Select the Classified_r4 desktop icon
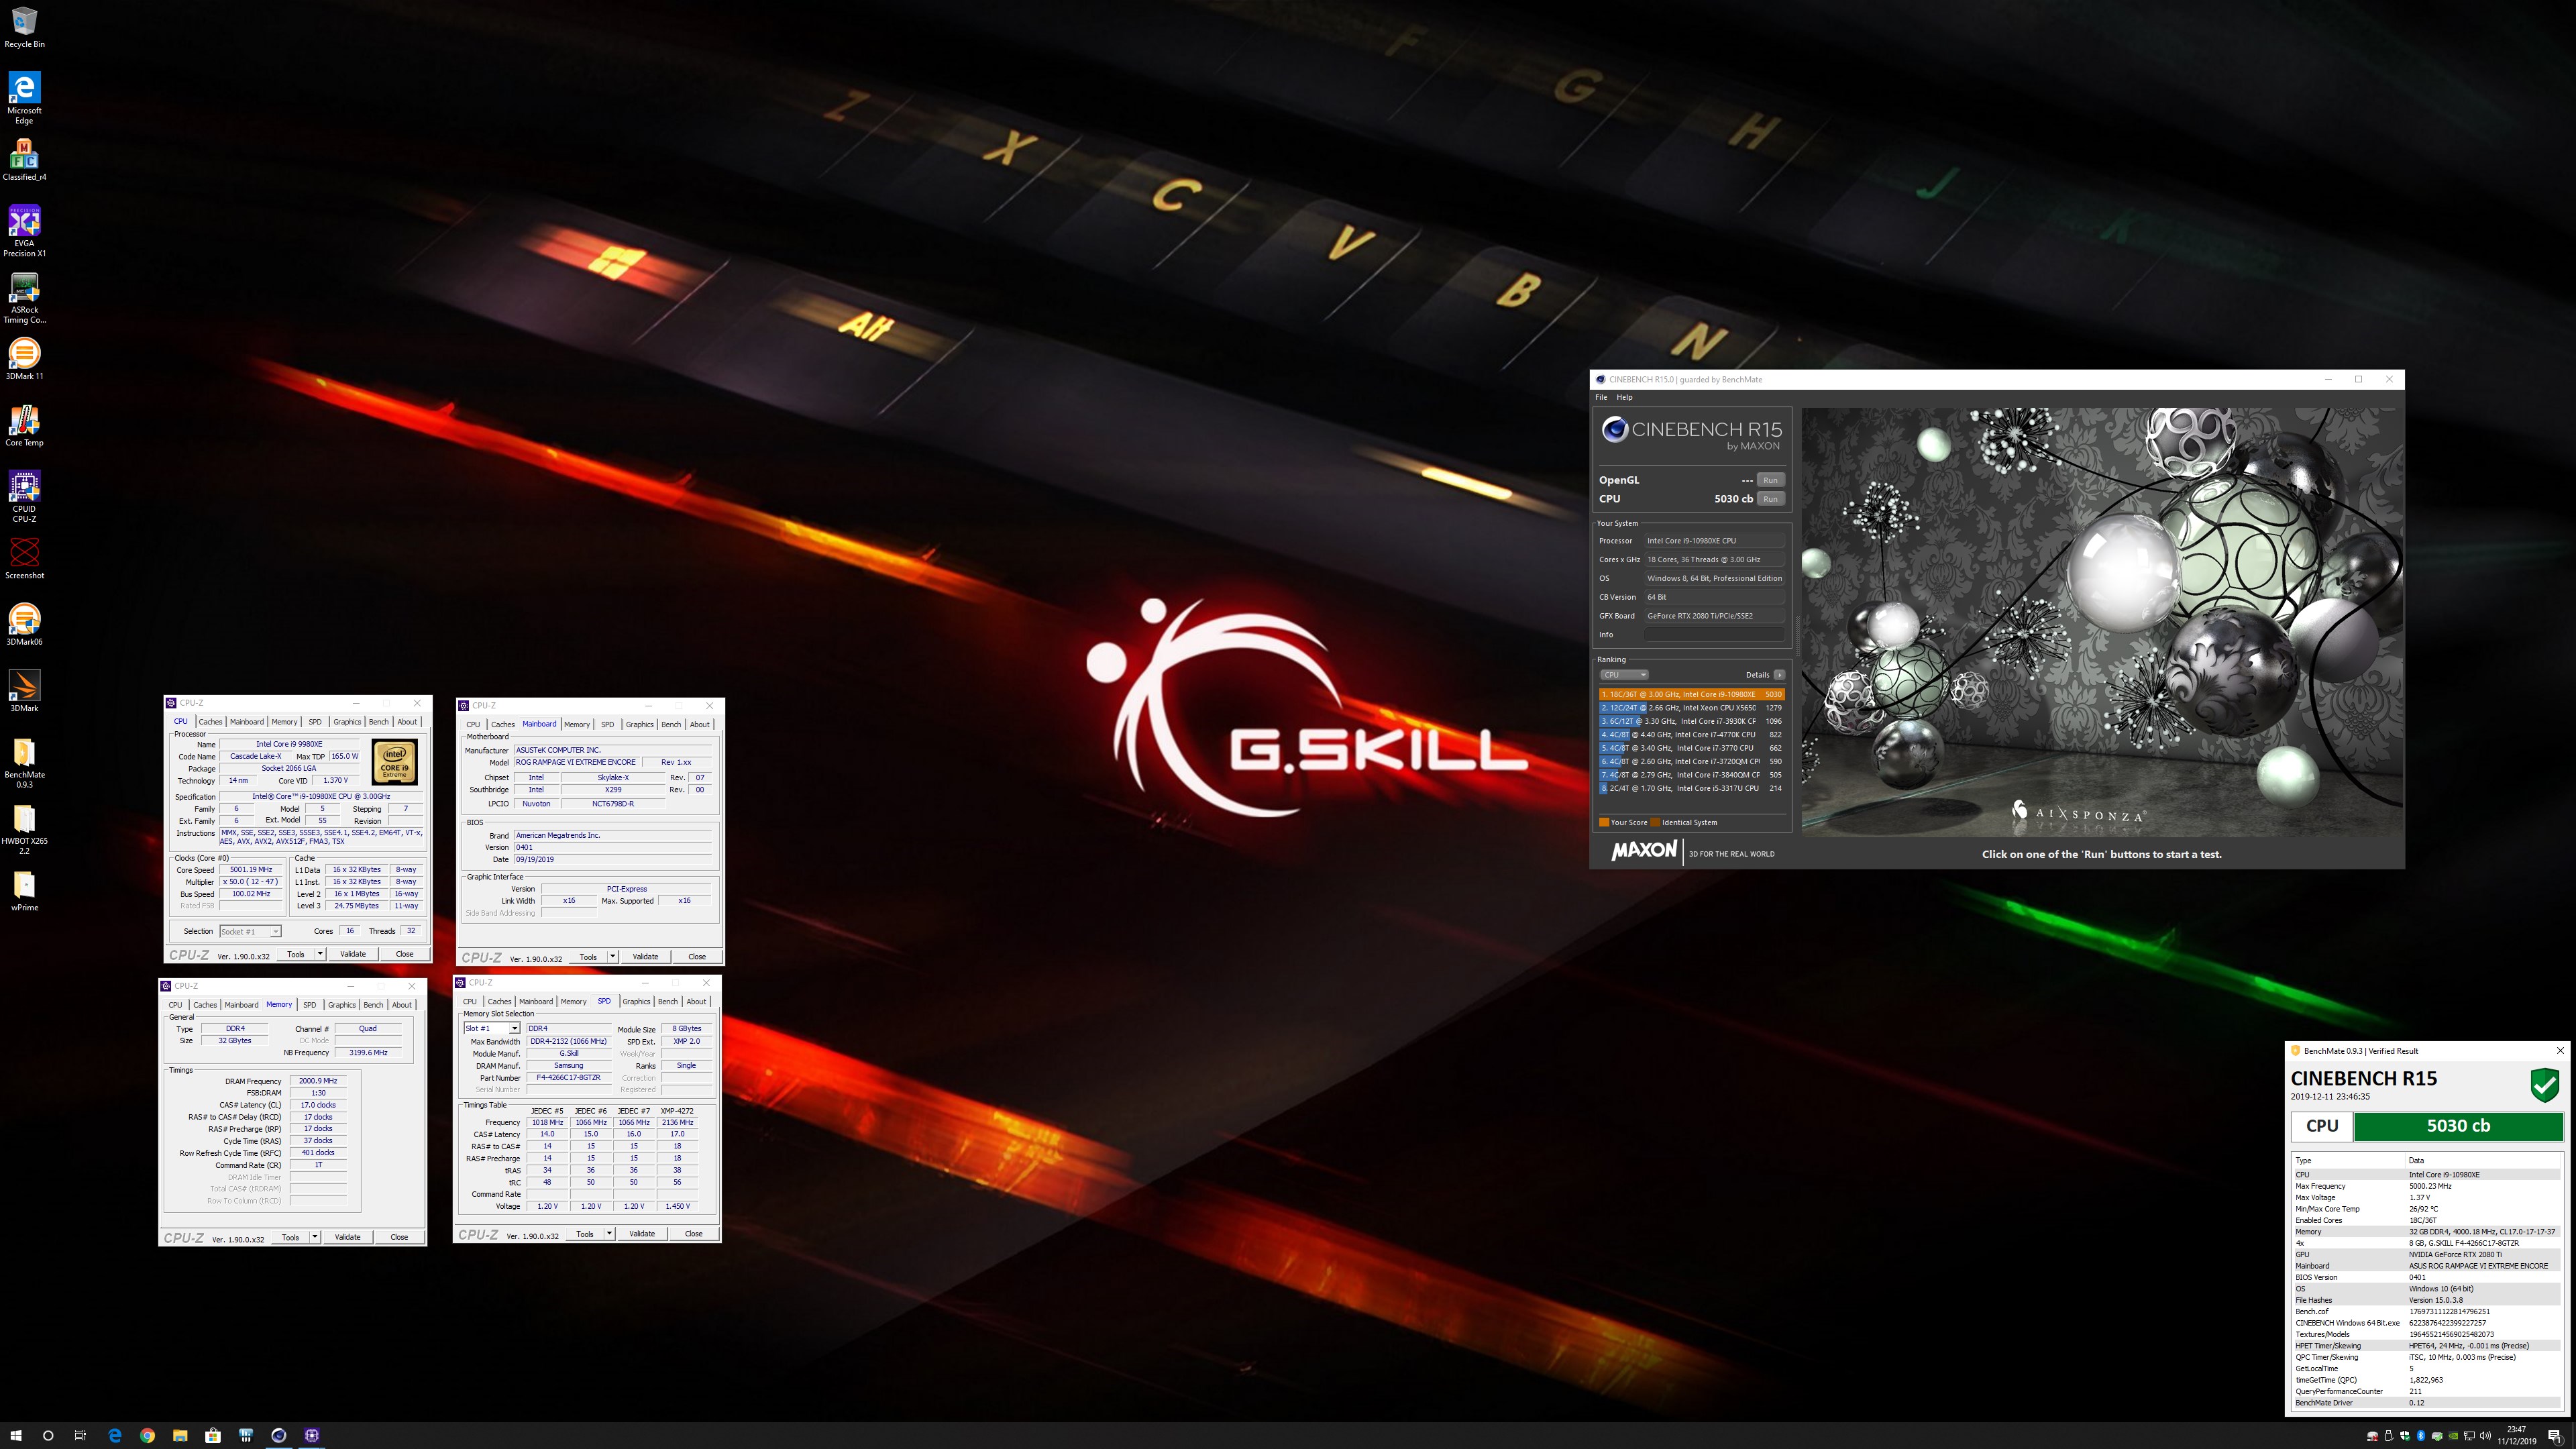This screenshot has width=2576, height=1449. 24,160
